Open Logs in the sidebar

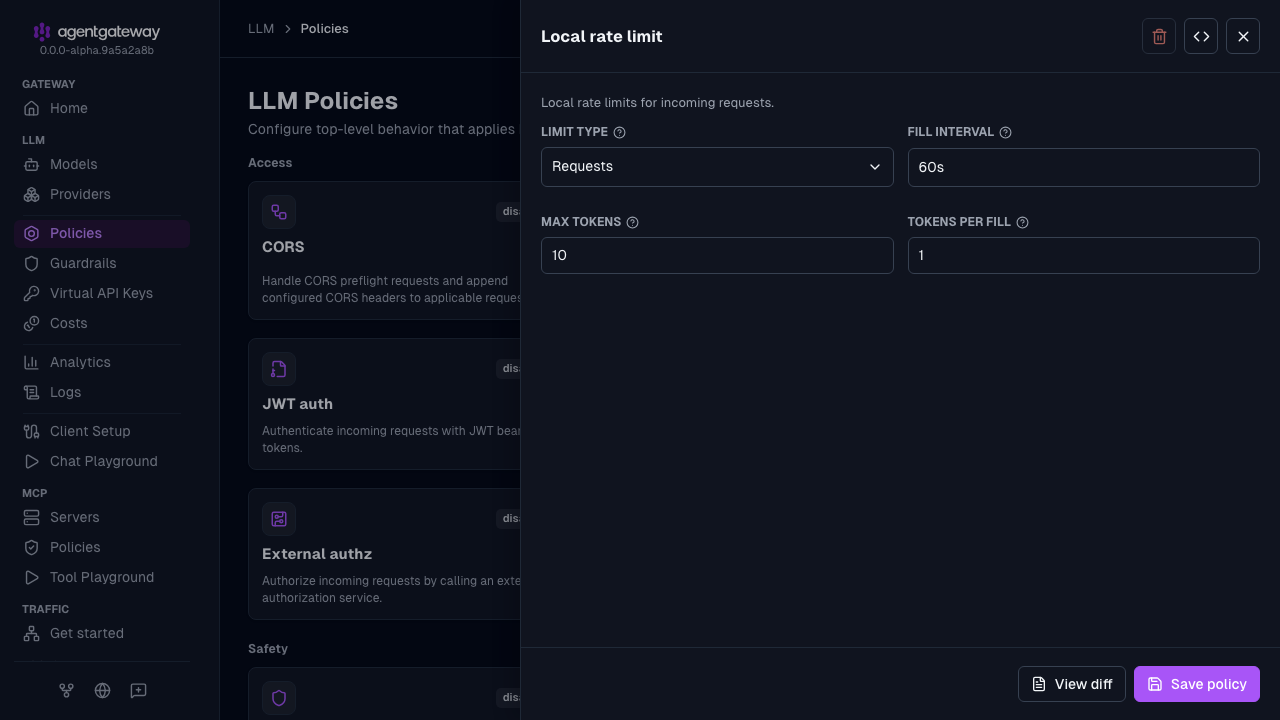click(102, 392)
